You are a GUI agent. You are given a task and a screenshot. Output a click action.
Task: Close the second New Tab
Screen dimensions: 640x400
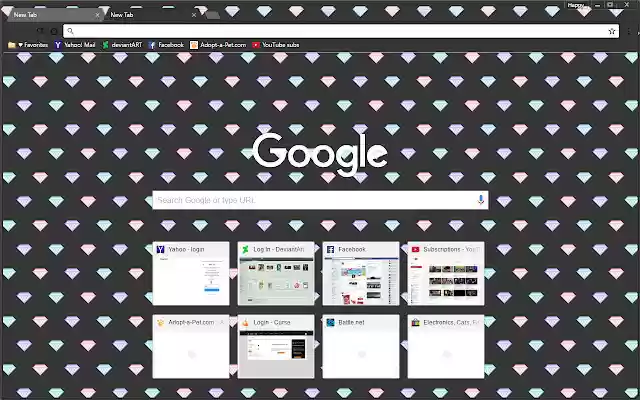[194, 15]
